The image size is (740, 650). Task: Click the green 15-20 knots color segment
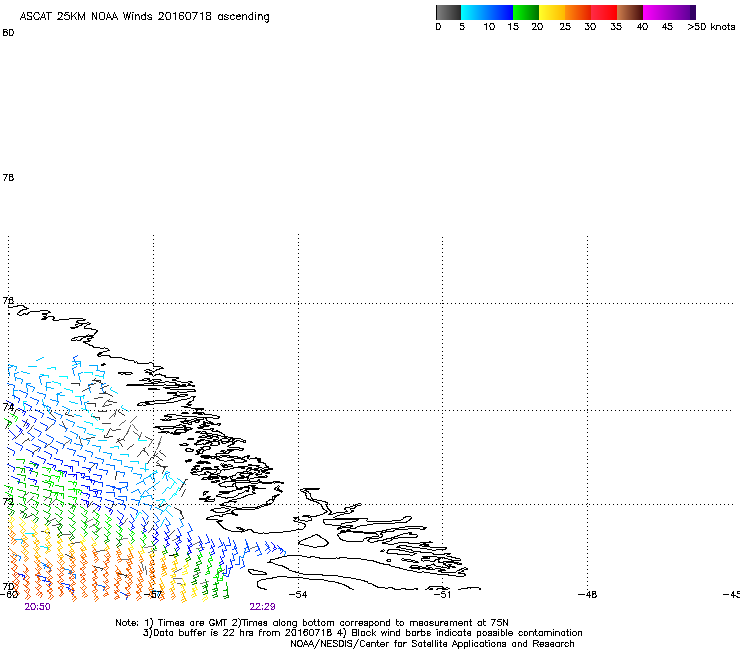[x=526, y=12]
